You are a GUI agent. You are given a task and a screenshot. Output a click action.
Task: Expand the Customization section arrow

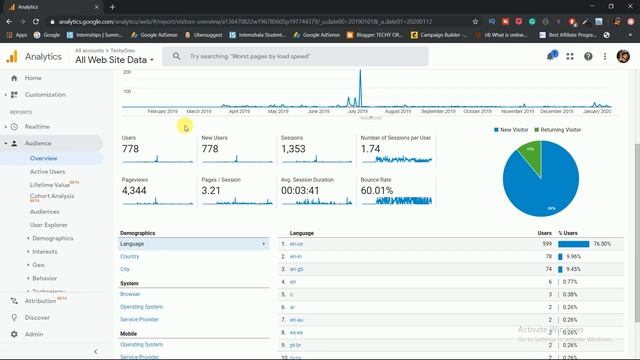5,95
